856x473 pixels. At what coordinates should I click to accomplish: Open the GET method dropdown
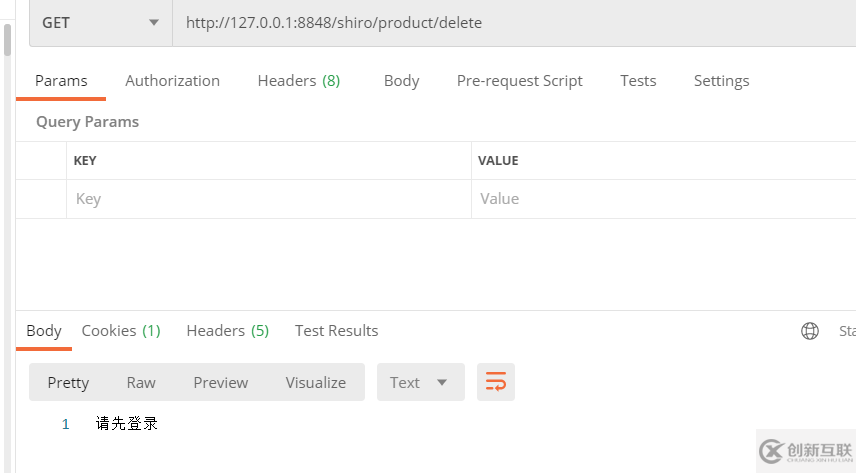click(100, 22)
